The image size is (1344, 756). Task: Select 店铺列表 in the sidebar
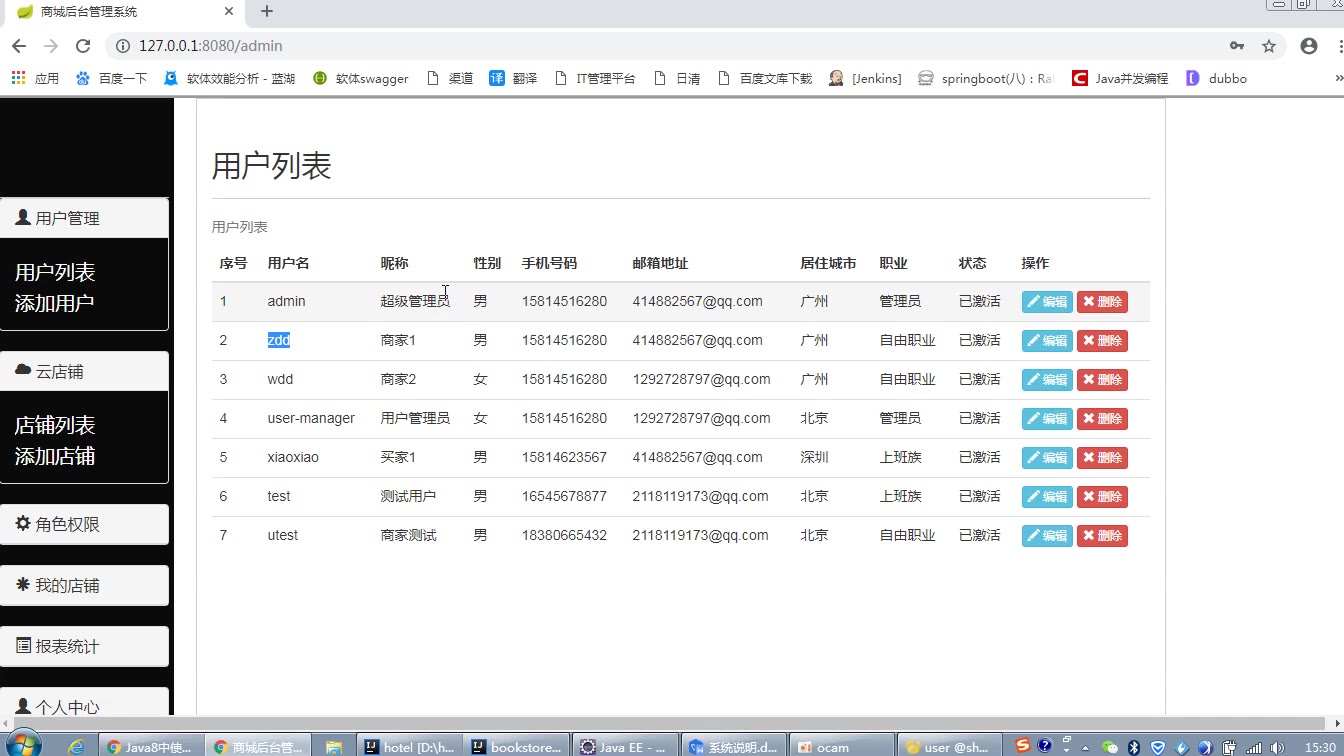coord(55,425)
